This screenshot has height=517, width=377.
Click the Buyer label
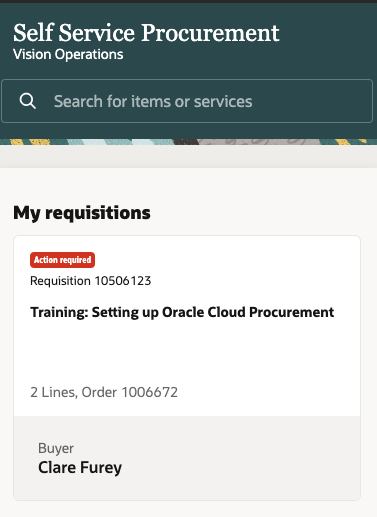click(56, 448)
